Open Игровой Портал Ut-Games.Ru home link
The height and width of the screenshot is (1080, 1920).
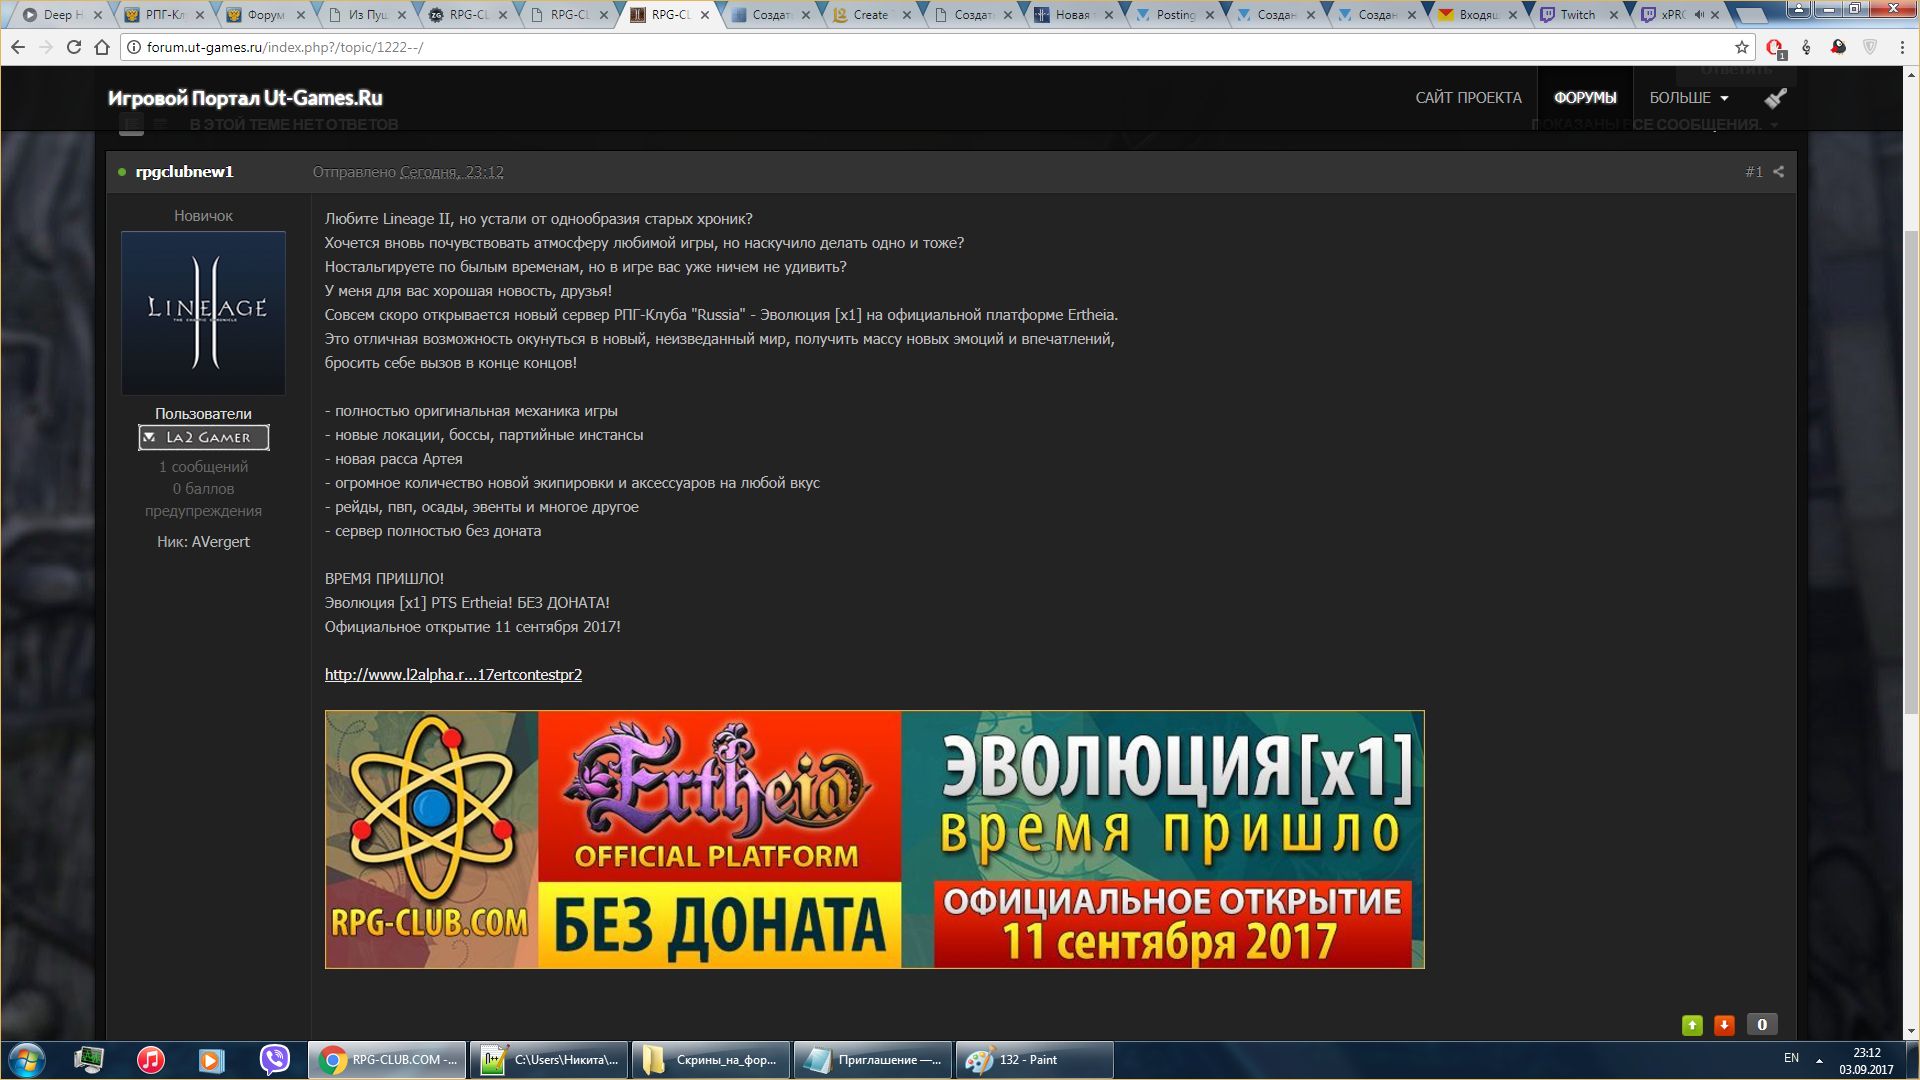coord(245,98)
